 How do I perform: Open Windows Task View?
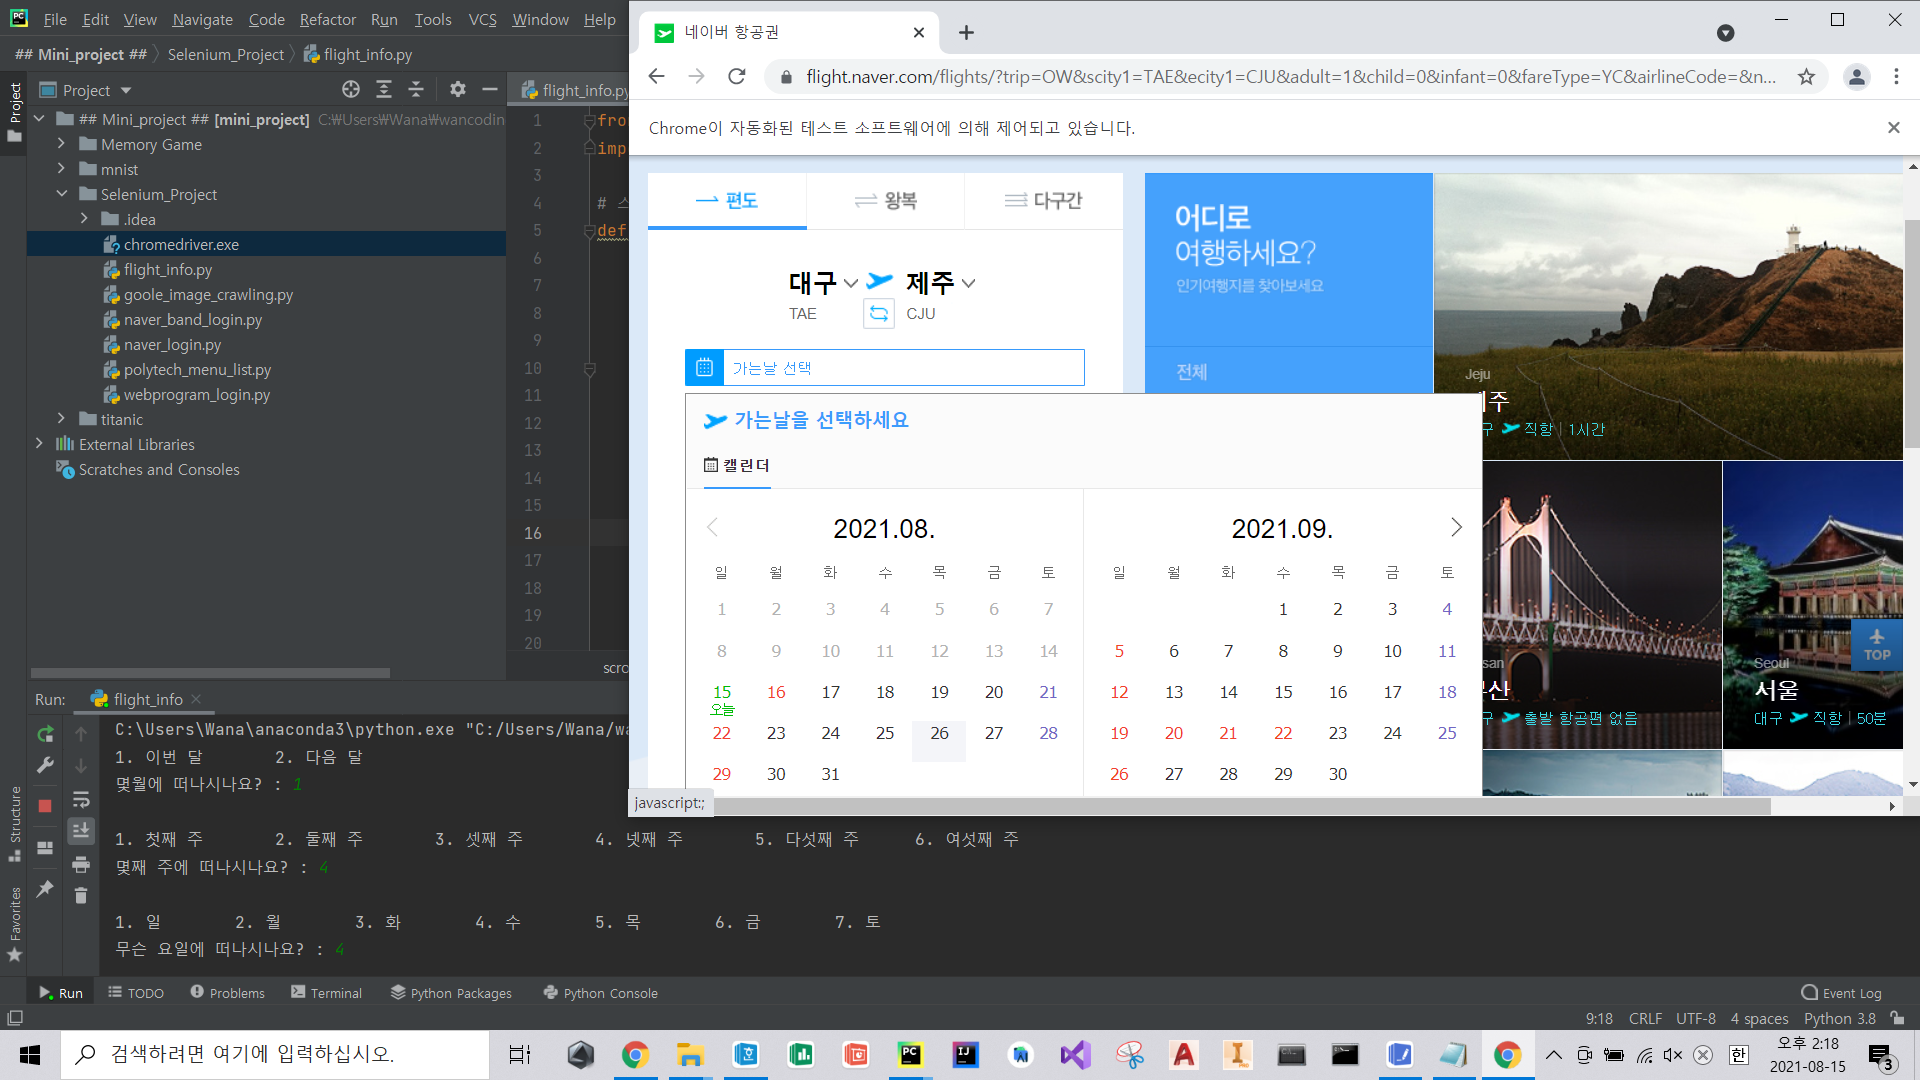pos(520,1055)
